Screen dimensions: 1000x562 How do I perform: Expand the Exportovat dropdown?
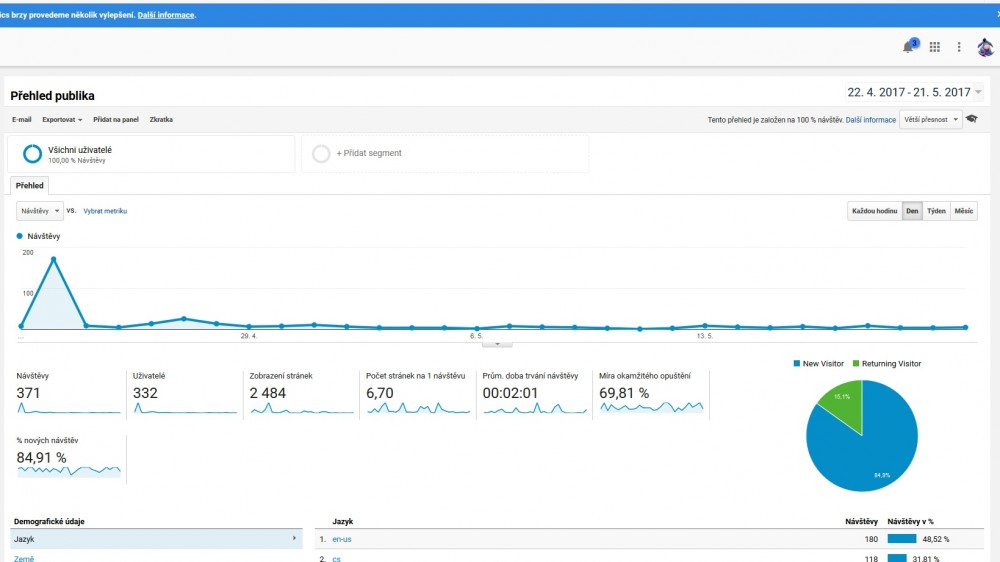pyautogui.click(x=62, y=120)
